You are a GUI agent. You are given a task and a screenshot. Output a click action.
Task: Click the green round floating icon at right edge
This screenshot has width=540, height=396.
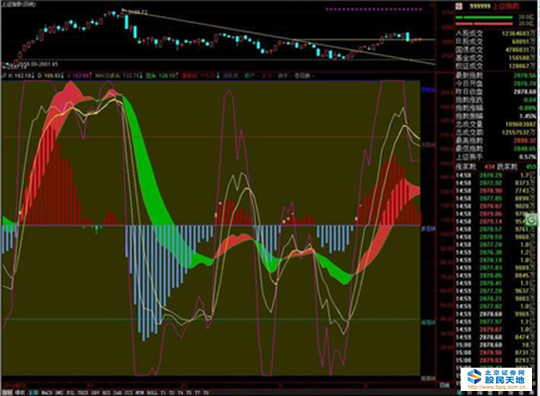532,219
